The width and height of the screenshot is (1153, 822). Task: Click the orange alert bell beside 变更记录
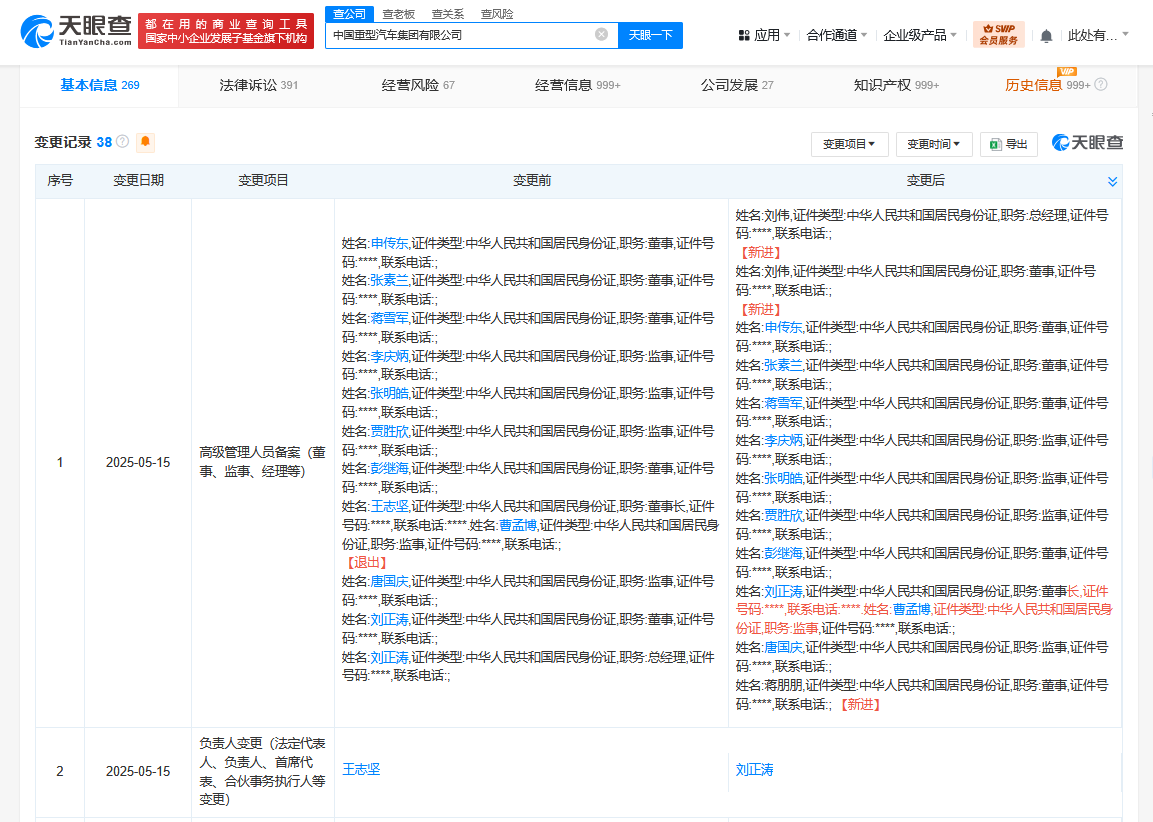pos(146,142)
